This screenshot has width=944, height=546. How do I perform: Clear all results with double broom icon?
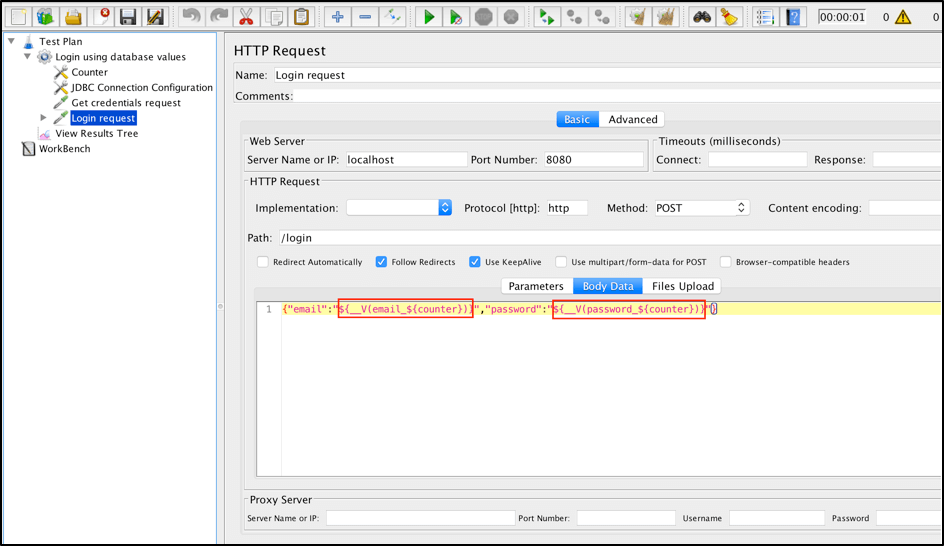(x=665, y=16)
